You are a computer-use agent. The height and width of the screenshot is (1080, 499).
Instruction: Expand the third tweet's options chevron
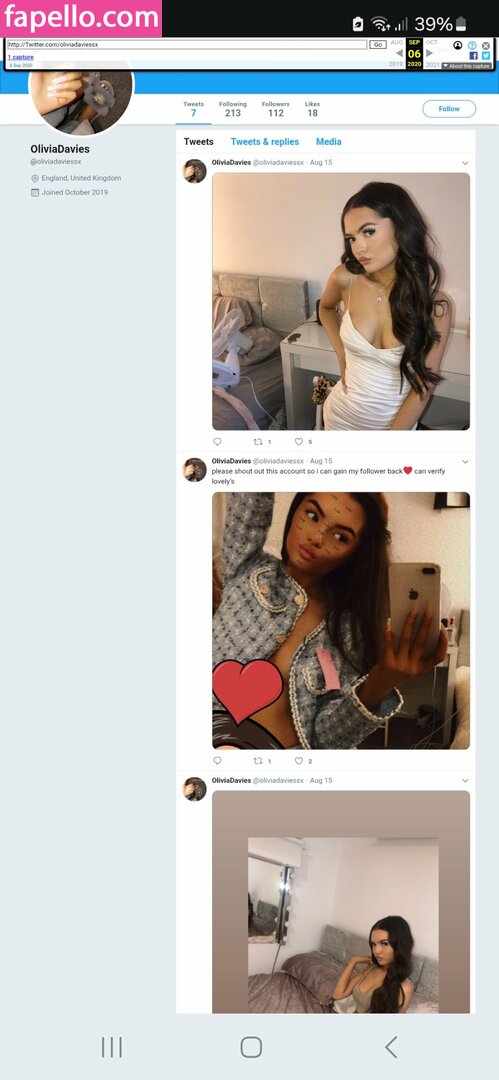click(465, 781)
